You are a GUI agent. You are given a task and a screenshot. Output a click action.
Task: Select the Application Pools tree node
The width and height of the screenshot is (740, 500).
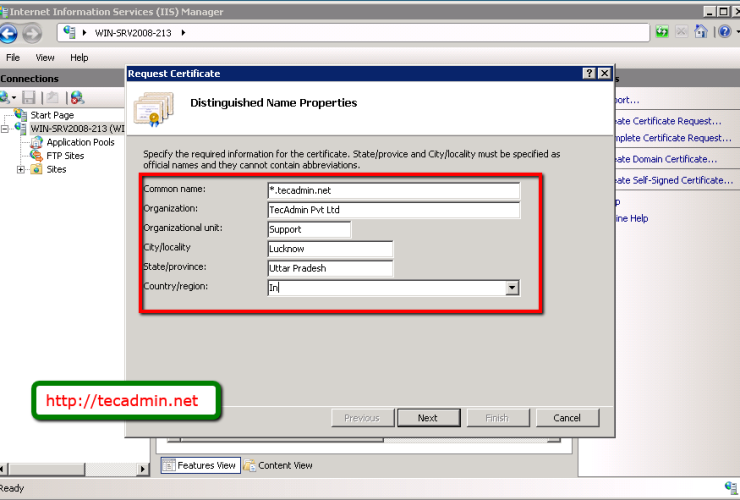coord(80,142)
